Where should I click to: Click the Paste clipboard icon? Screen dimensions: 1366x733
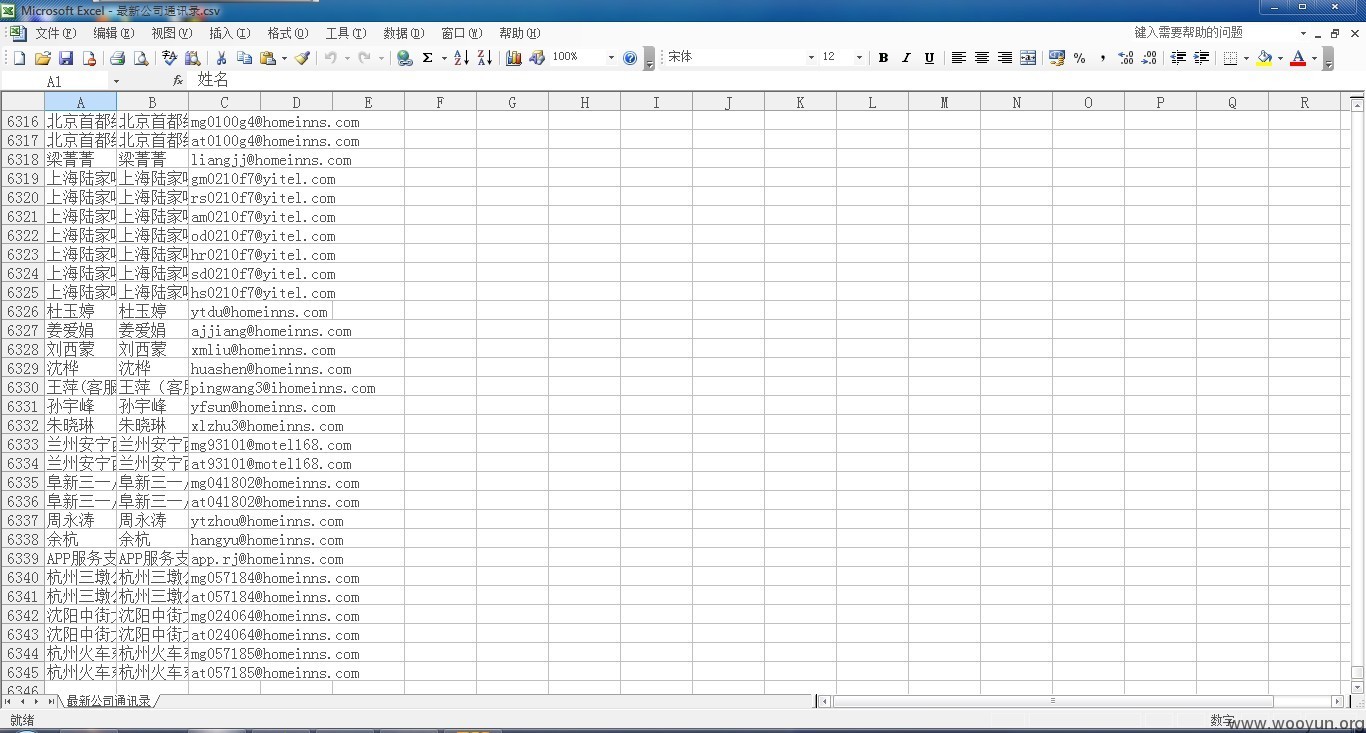[x=268, y=58]
